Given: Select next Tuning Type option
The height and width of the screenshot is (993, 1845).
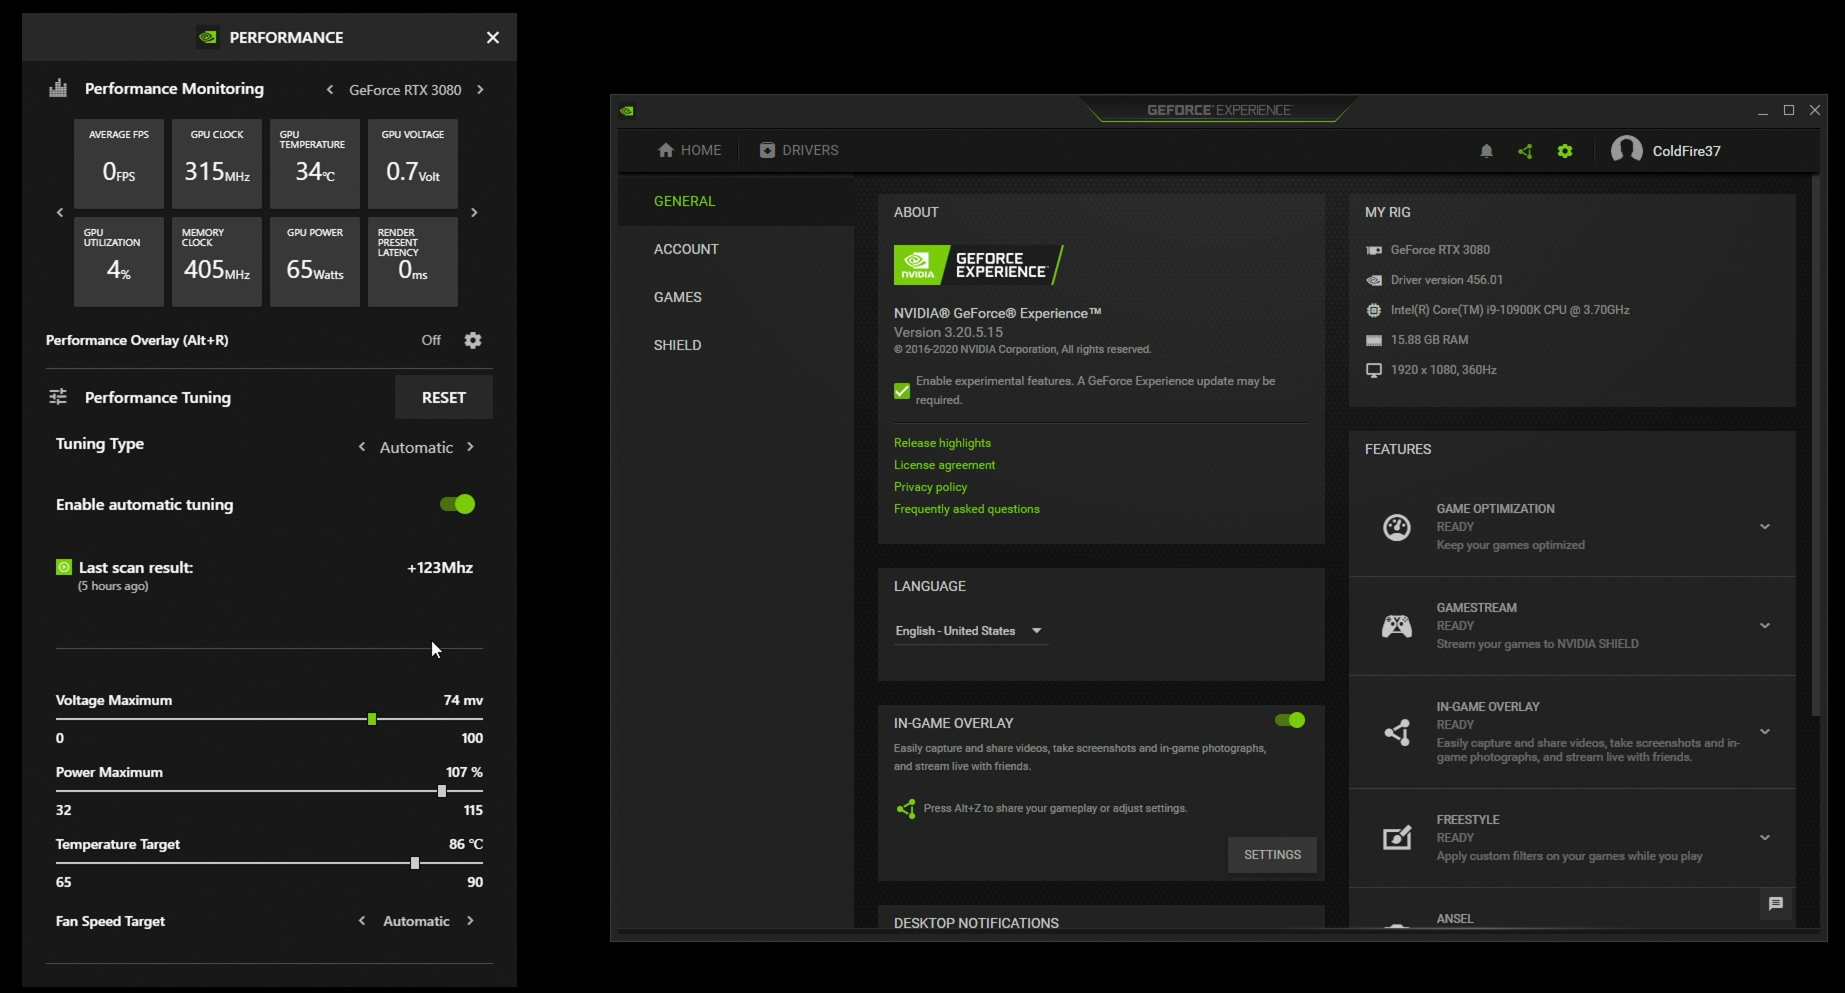Looking at the screenshot, I should tap(470, 447).
